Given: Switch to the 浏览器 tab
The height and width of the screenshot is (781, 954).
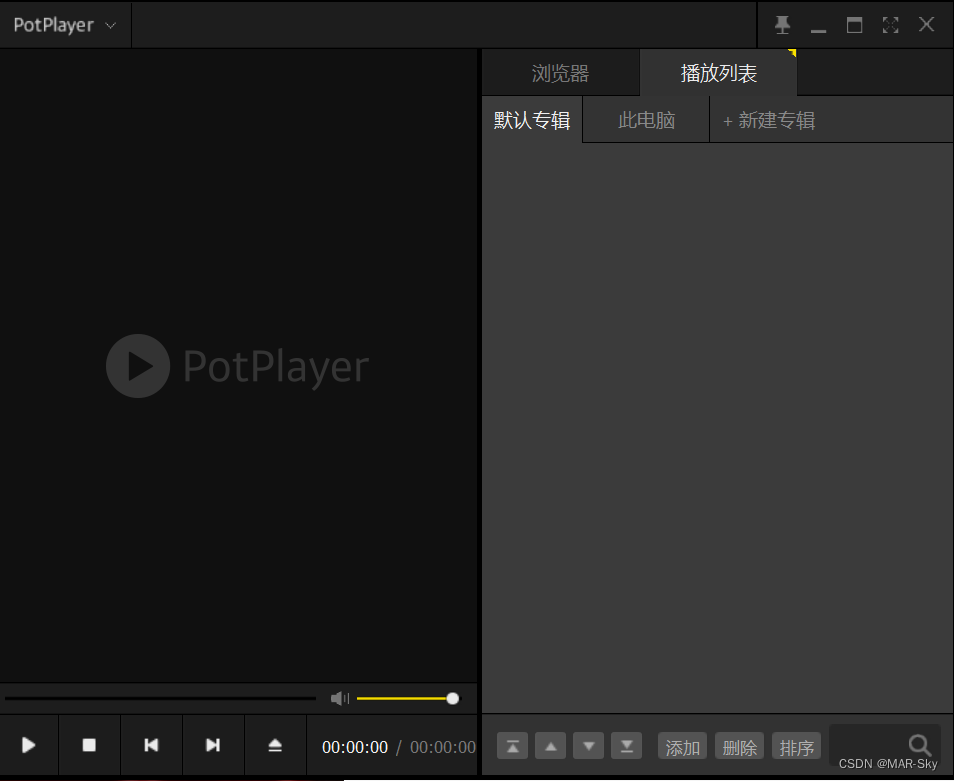Looking at the screenshot, I should click(x=560, y=73).
